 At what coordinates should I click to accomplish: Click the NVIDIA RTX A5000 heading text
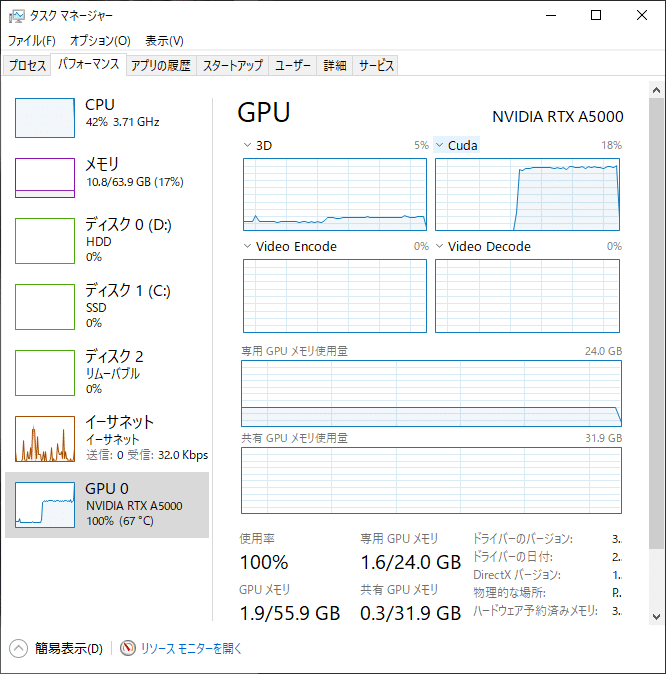(558, 116)
